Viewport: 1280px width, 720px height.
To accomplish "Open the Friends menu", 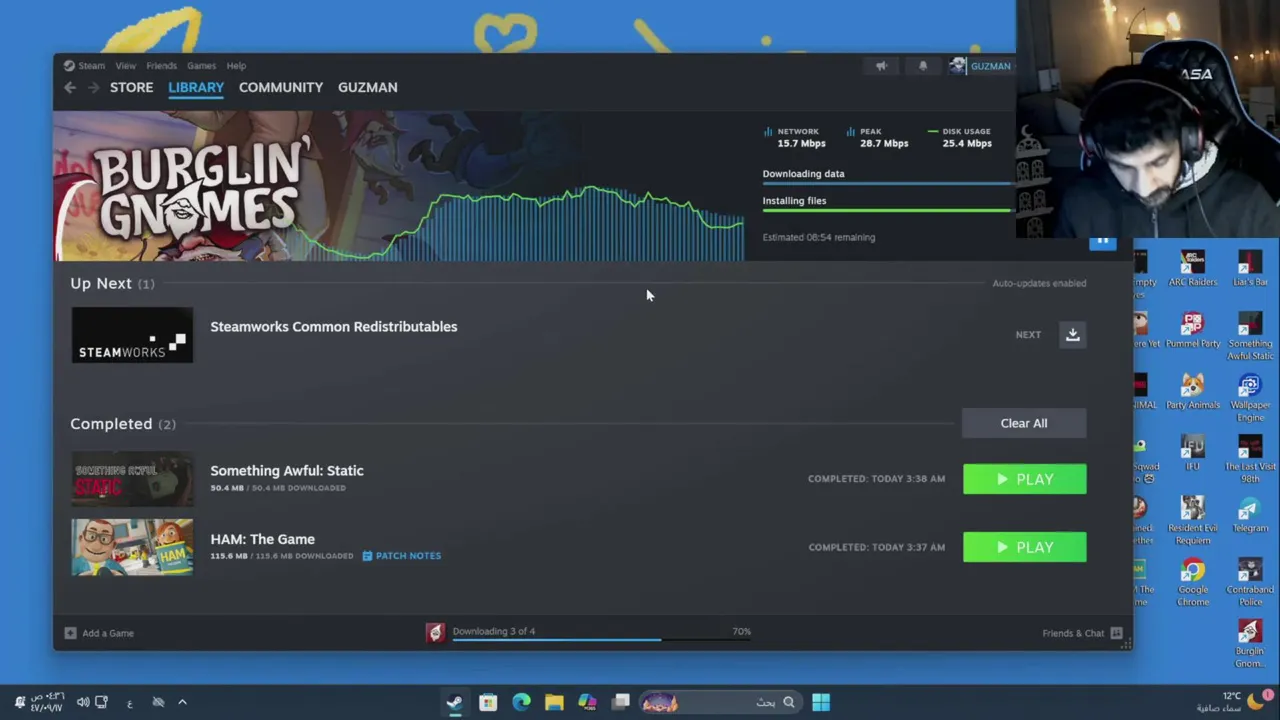I will point(161,66).
